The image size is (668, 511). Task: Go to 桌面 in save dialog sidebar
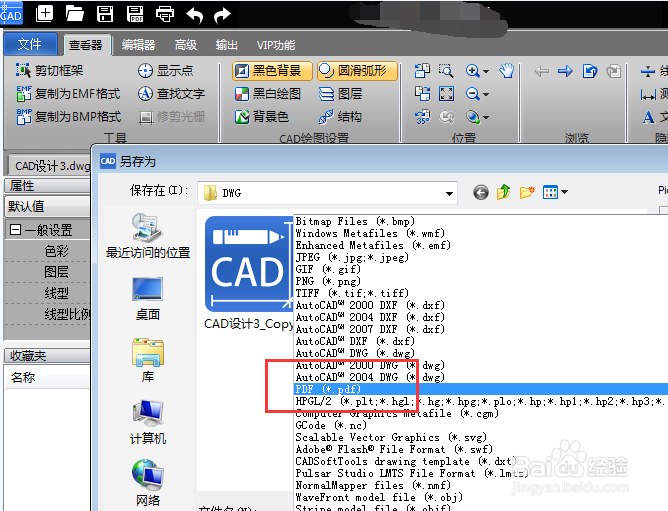147,299
